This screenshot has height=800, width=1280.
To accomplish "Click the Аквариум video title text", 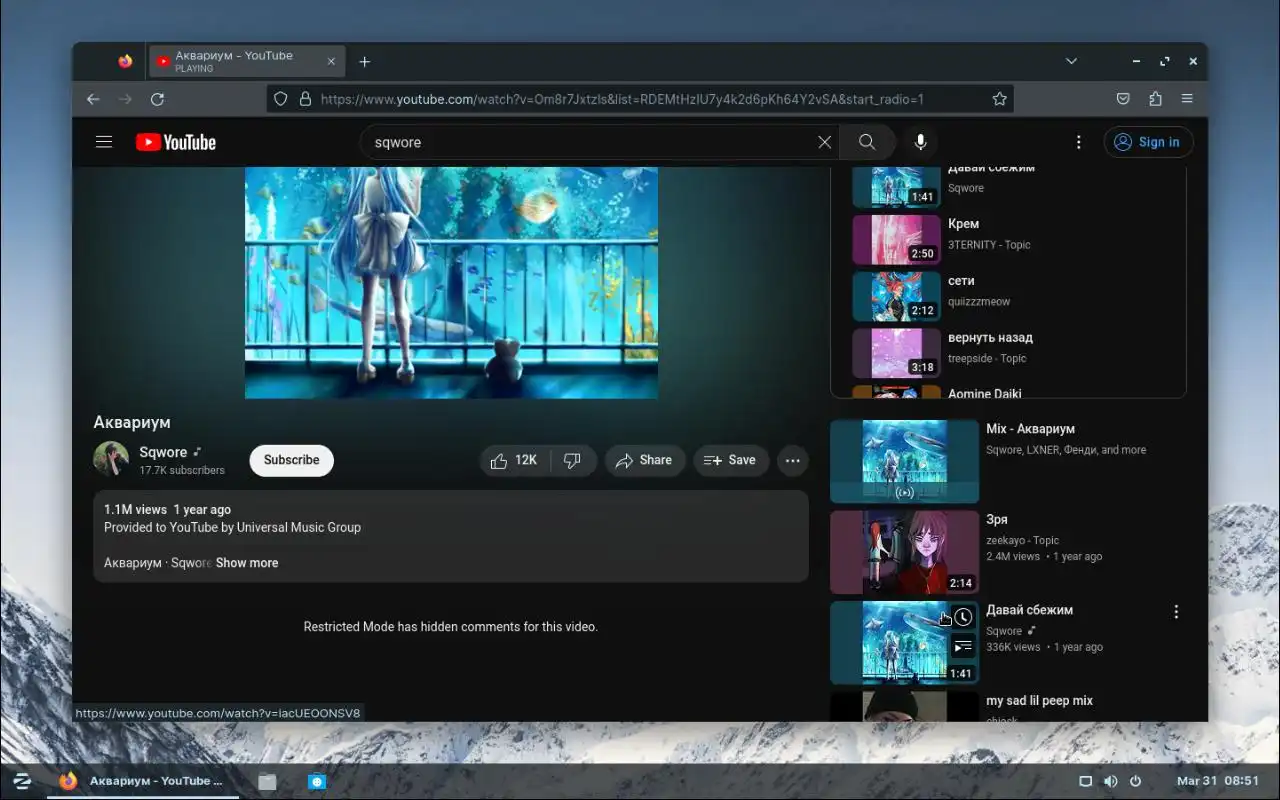I will 132,422.
